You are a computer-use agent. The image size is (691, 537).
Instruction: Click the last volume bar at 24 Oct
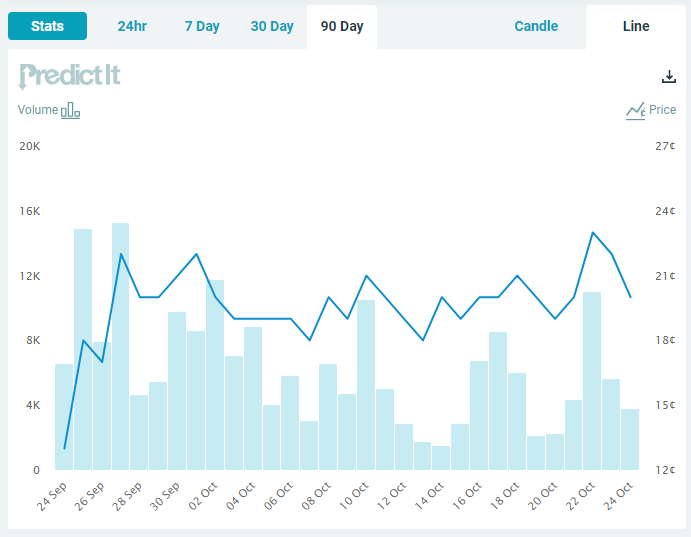[630, 439]
